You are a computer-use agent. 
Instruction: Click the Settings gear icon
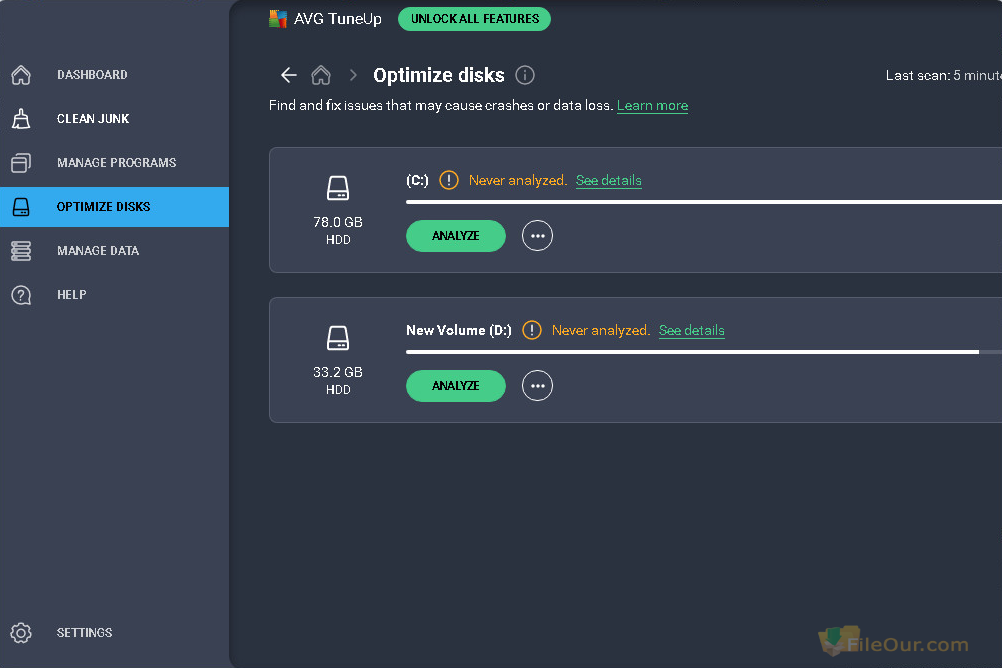tap(21, 633)
